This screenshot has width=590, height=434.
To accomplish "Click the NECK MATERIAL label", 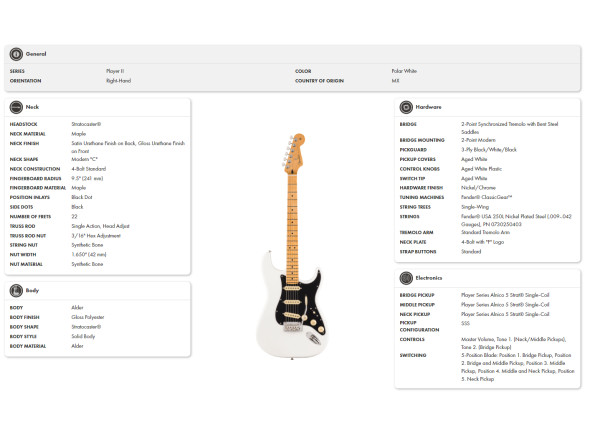I will coord(27,134).
